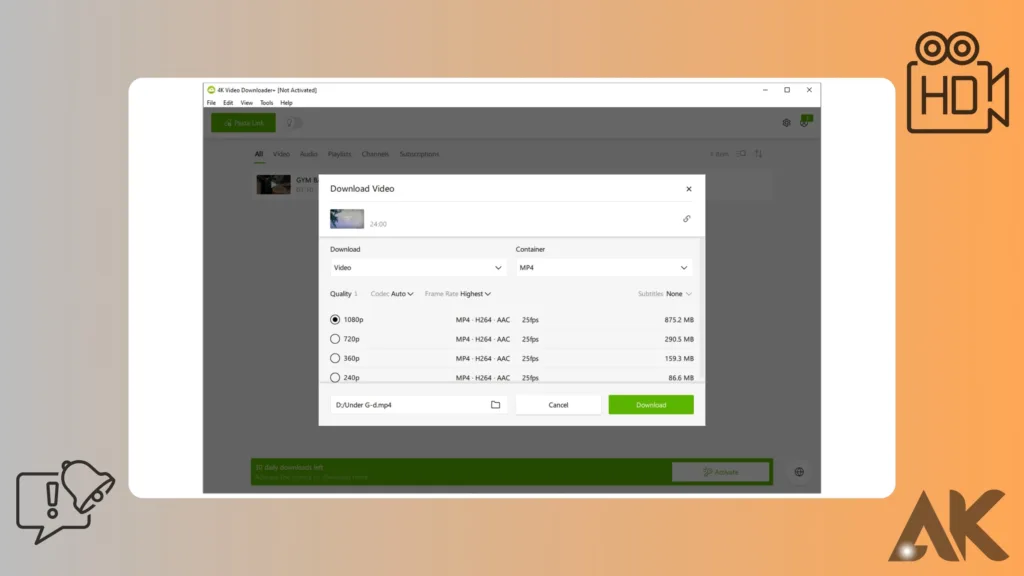This screenshot has height=576, width=1024.
Task: Switch to the Audio tab
Action: (x=308, y=154)
